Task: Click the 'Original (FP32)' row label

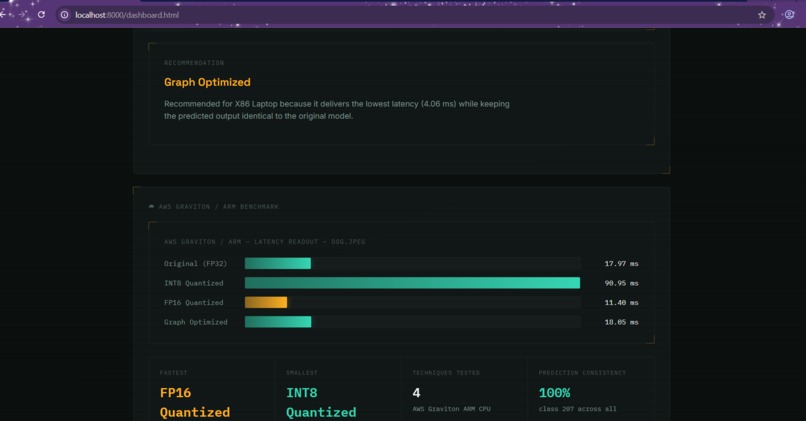Action: [x=195, y=264]
